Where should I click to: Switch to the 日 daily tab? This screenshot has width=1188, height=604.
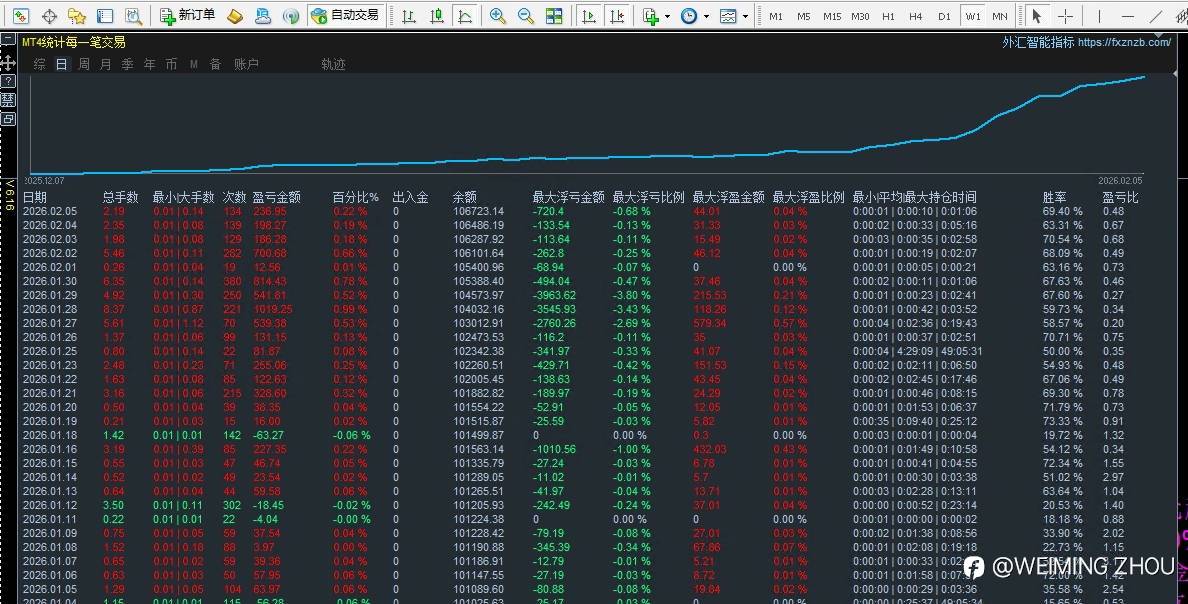tap(61, 64)
